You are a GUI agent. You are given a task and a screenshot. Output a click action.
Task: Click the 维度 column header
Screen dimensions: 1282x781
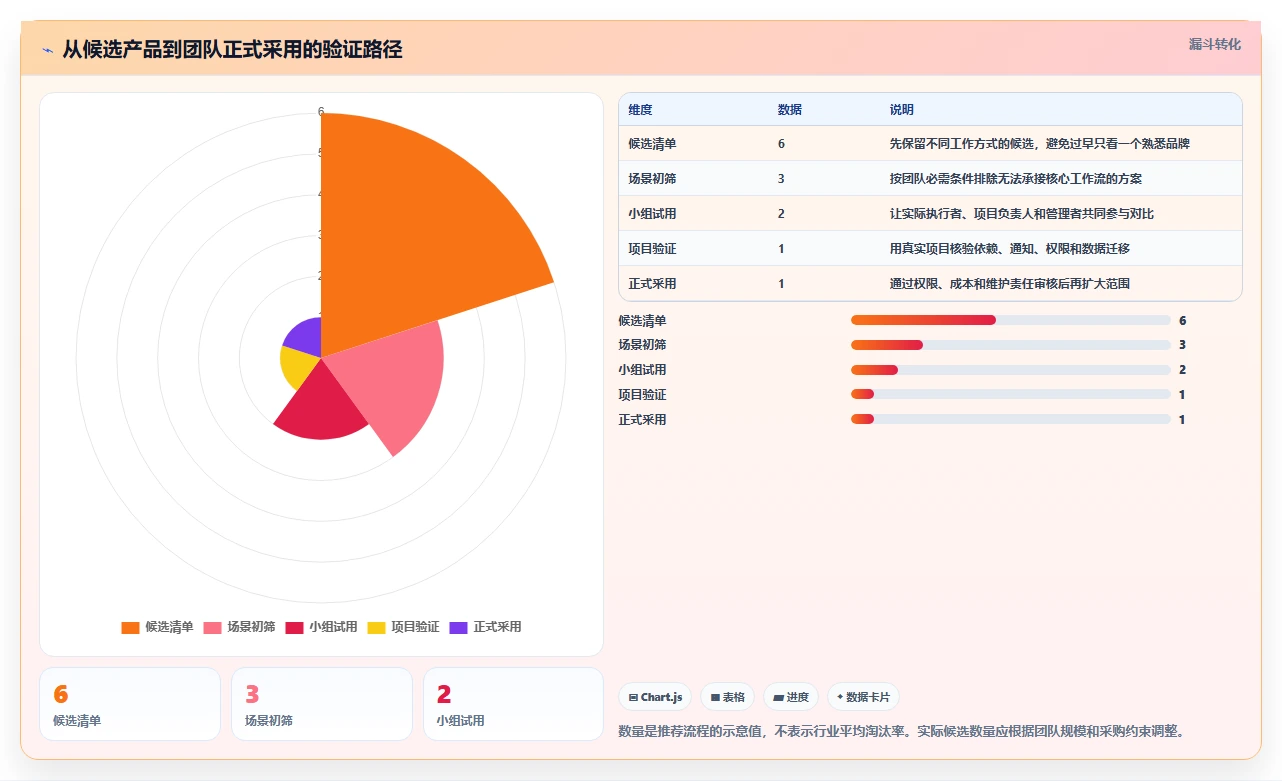coord(641,110)
